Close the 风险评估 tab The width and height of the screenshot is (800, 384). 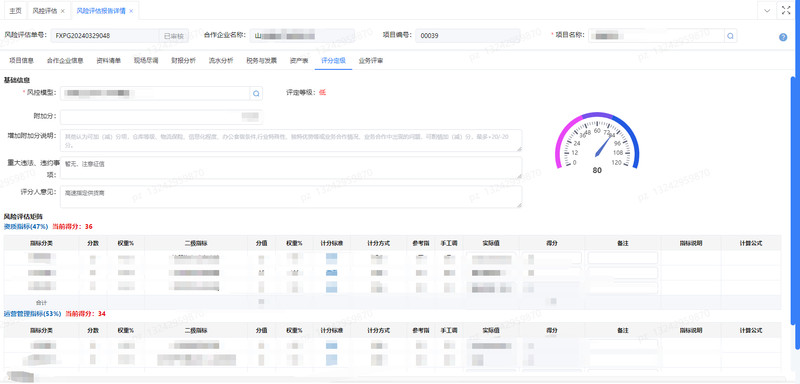[63, 11]
